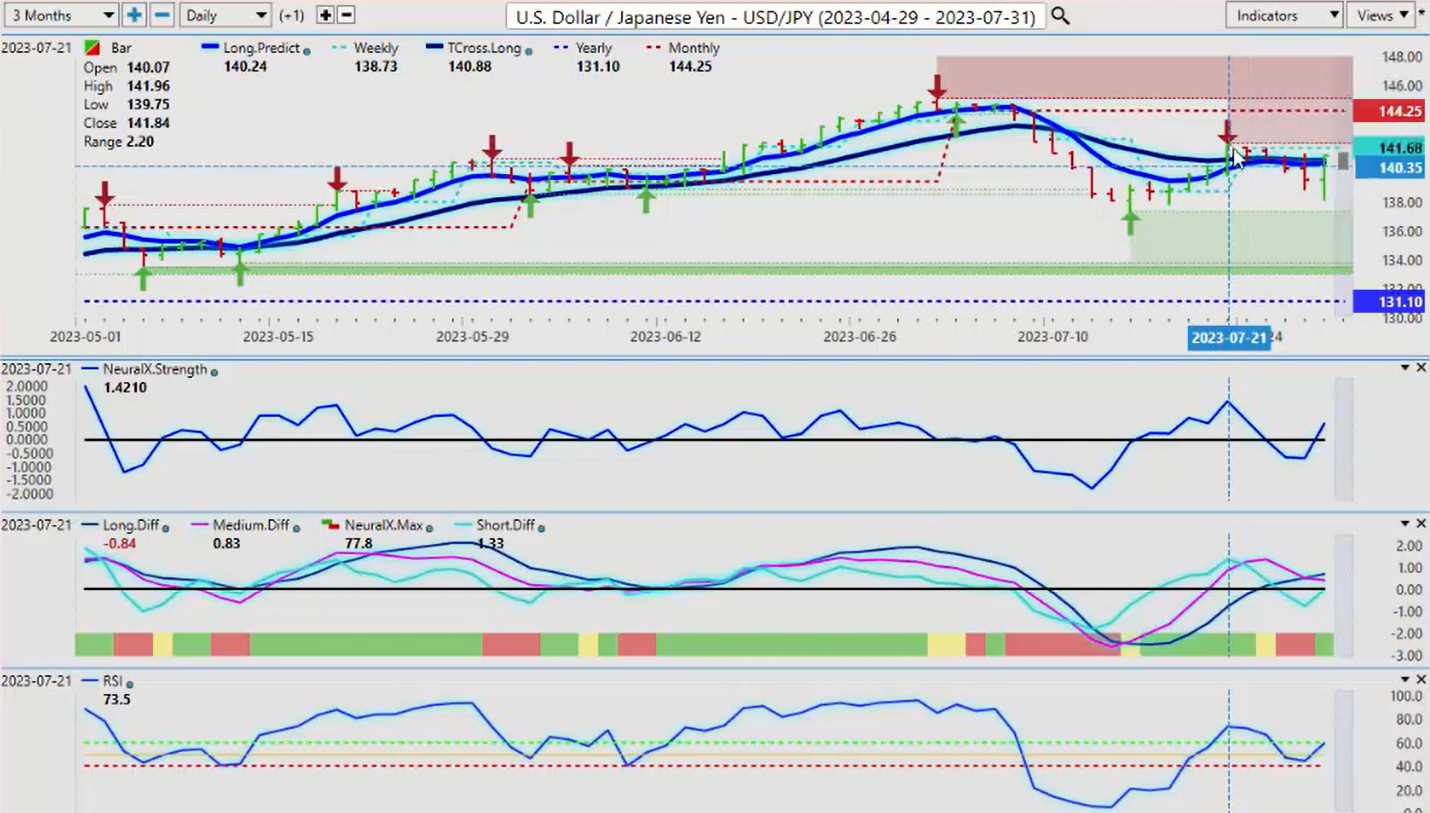The image size is (1430, 813).
Task: Expand Long.Diff panel options arrow
Action: pyautogui.click(x=1405, y=525)
